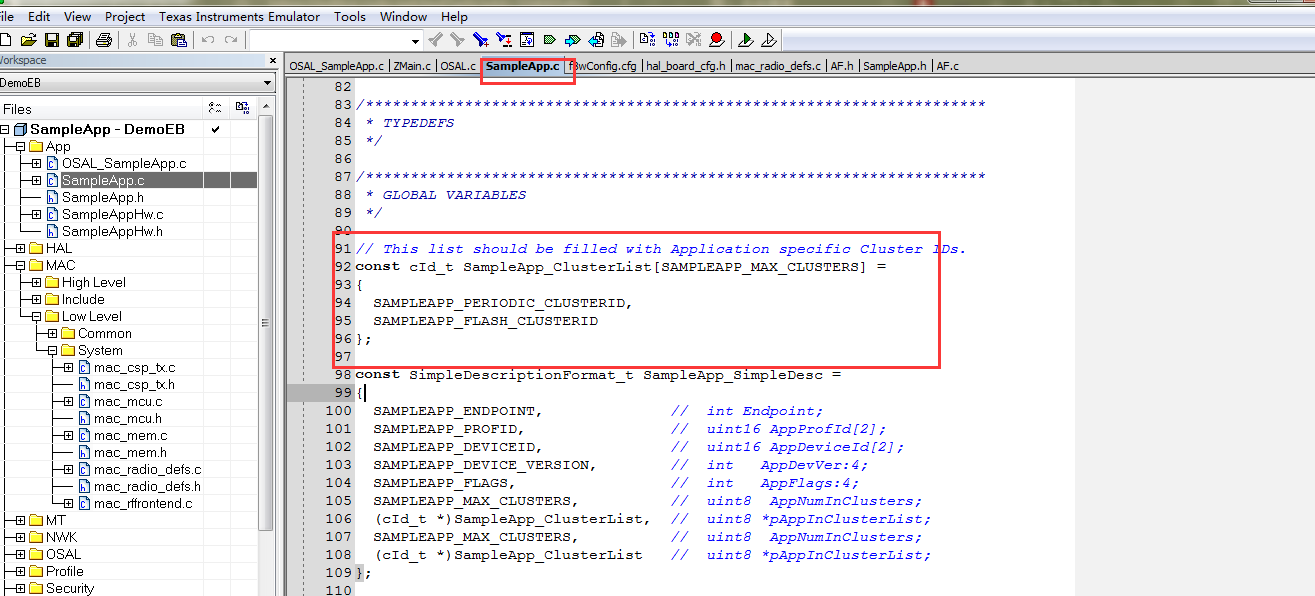1315x596 pixels.
Task: Select mac_mcu.h in the file tree
Action: [128, 418]
